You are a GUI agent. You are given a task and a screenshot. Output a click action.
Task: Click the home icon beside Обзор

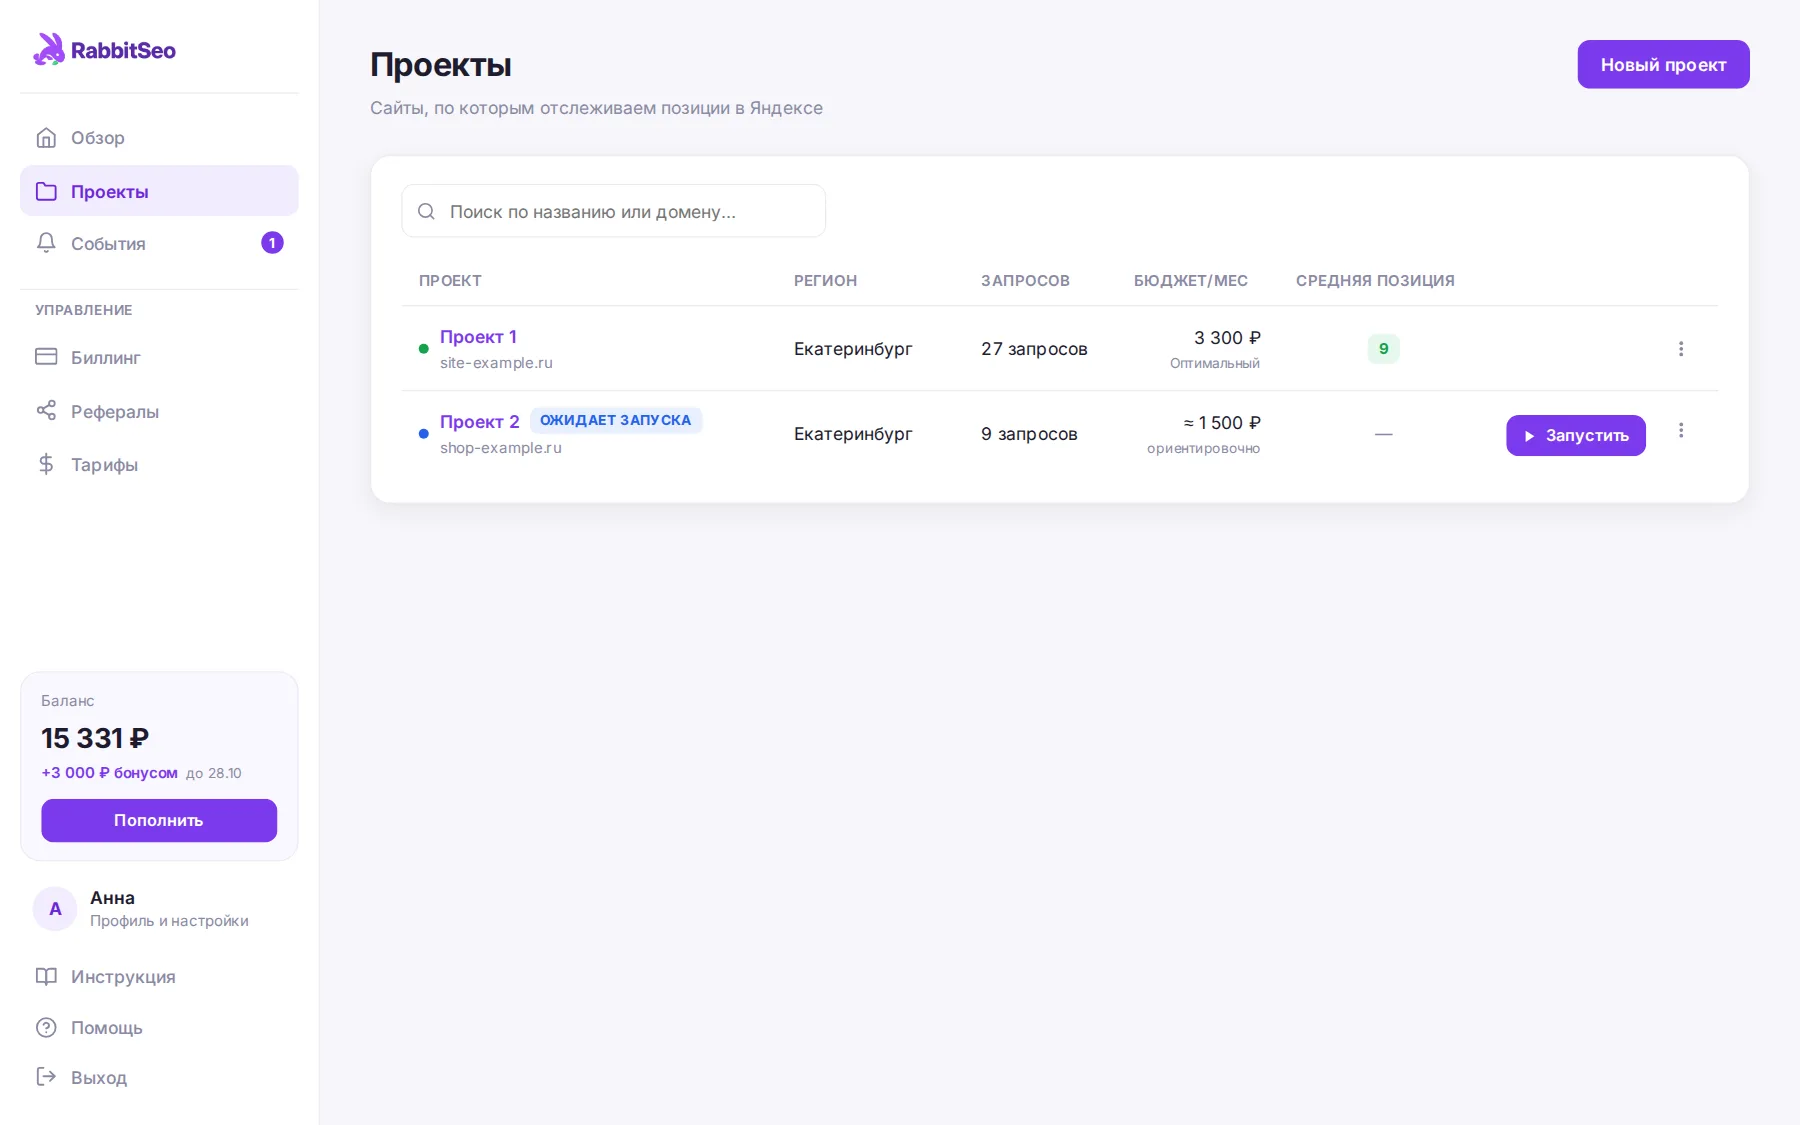46,137
